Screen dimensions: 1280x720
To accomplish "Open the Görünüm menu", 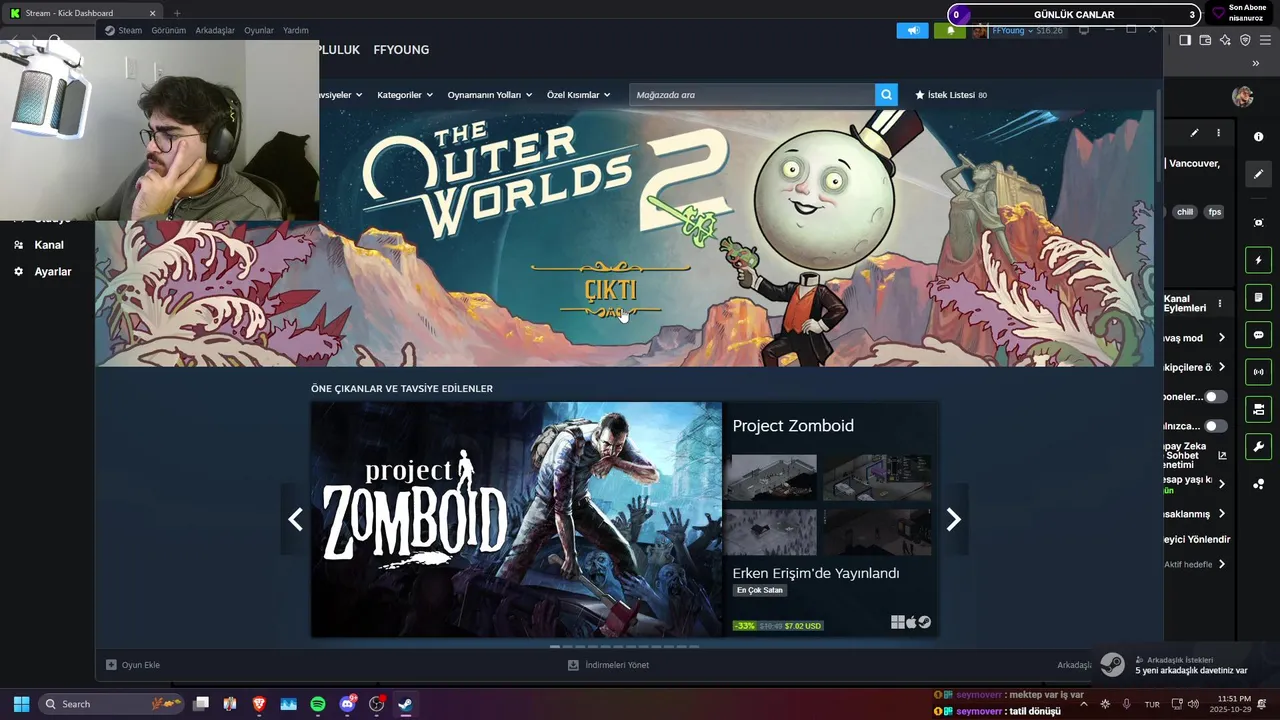I will pos(168,30).
